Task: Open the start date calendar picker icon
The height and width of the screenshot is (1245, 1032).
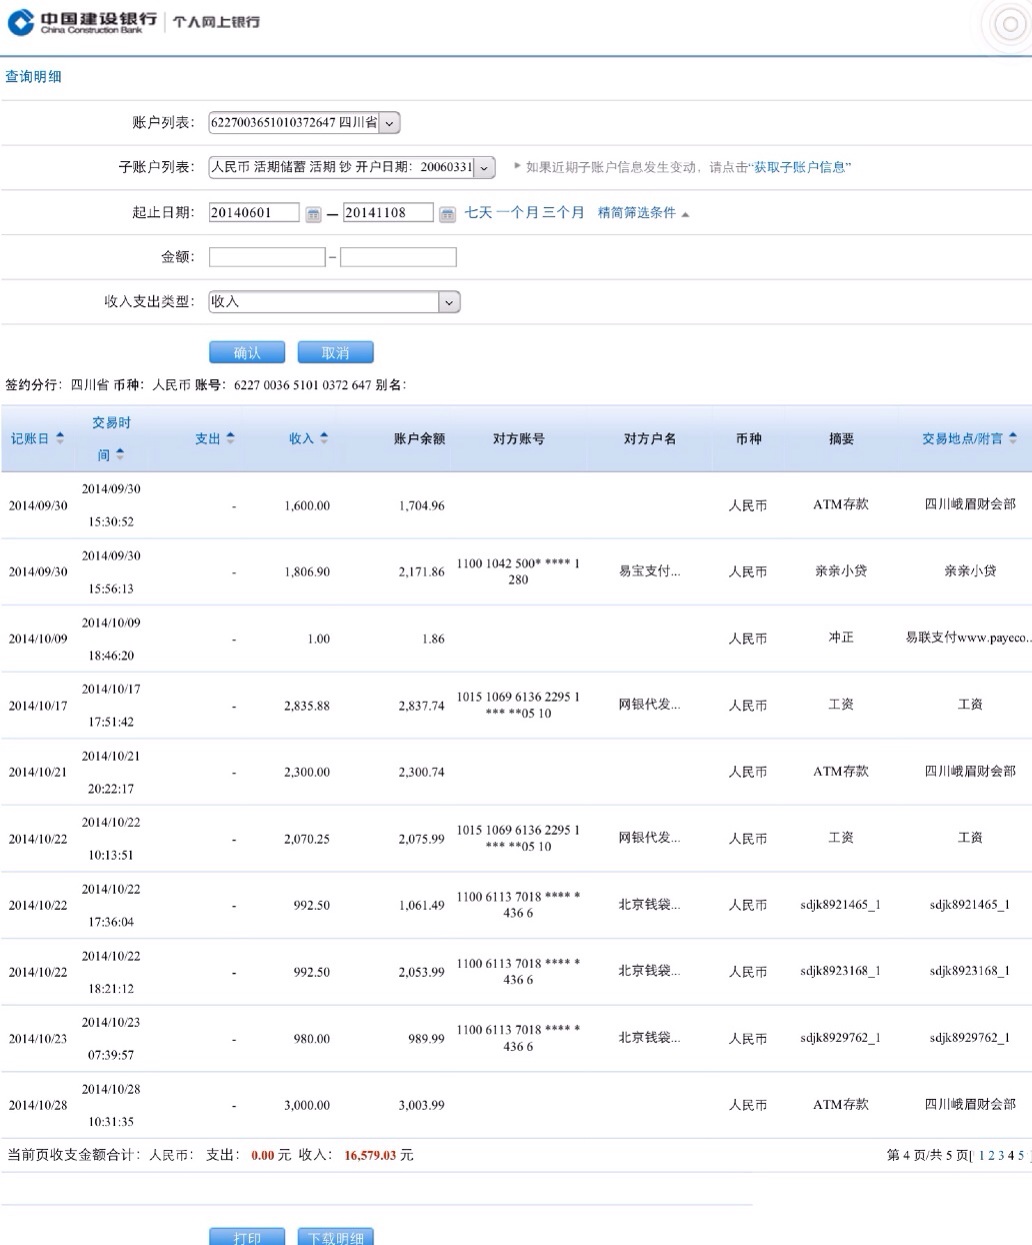Action: [x=313, y=213]
